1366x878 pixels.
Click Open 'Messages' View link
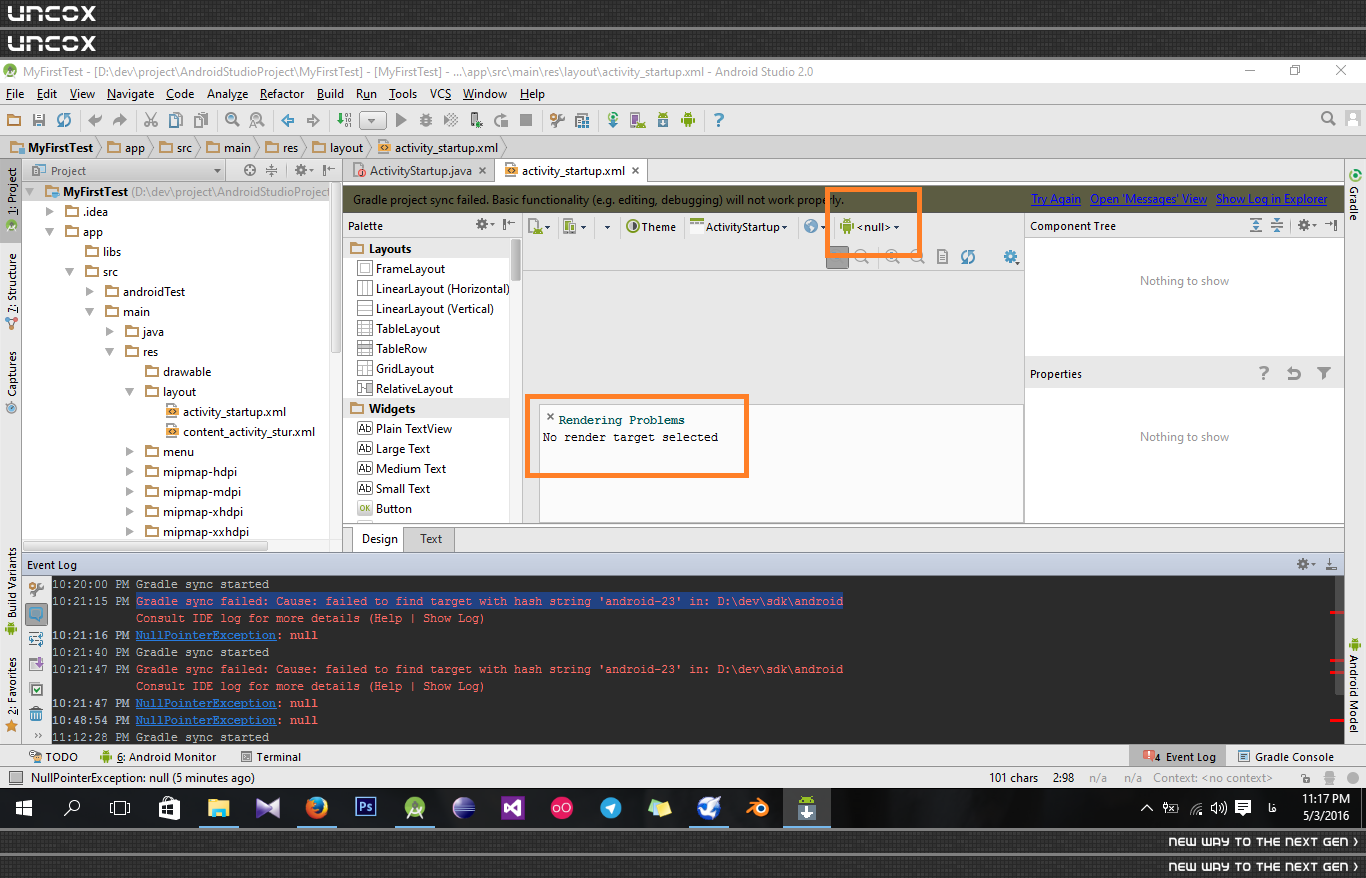click(x=1148, y=199)
